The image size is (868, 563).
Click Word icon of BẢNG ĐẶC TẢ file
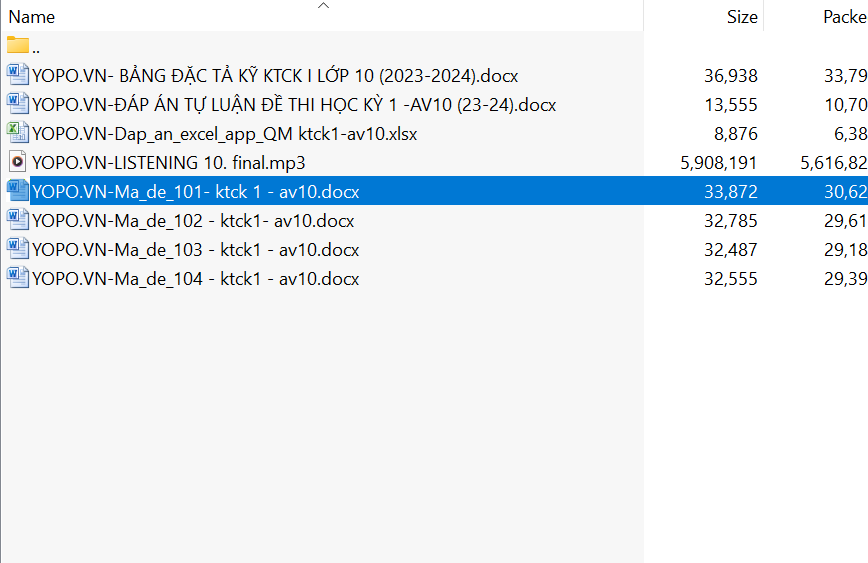17,75
